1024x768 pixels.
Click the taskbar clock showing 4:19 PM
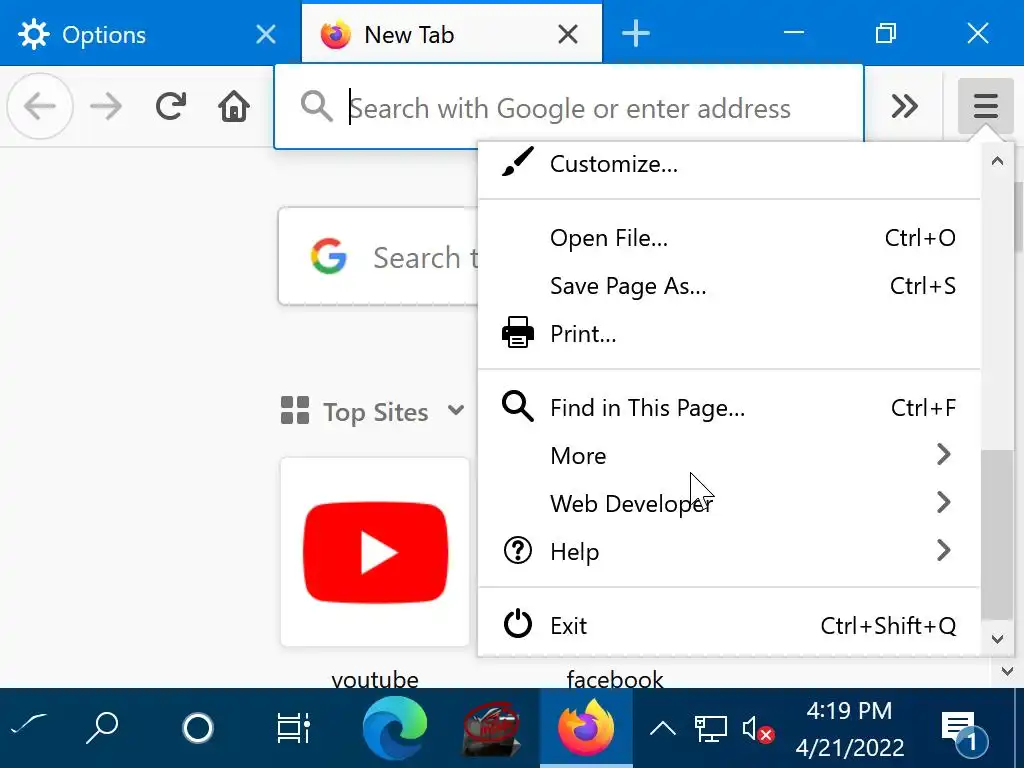point(849,728)
